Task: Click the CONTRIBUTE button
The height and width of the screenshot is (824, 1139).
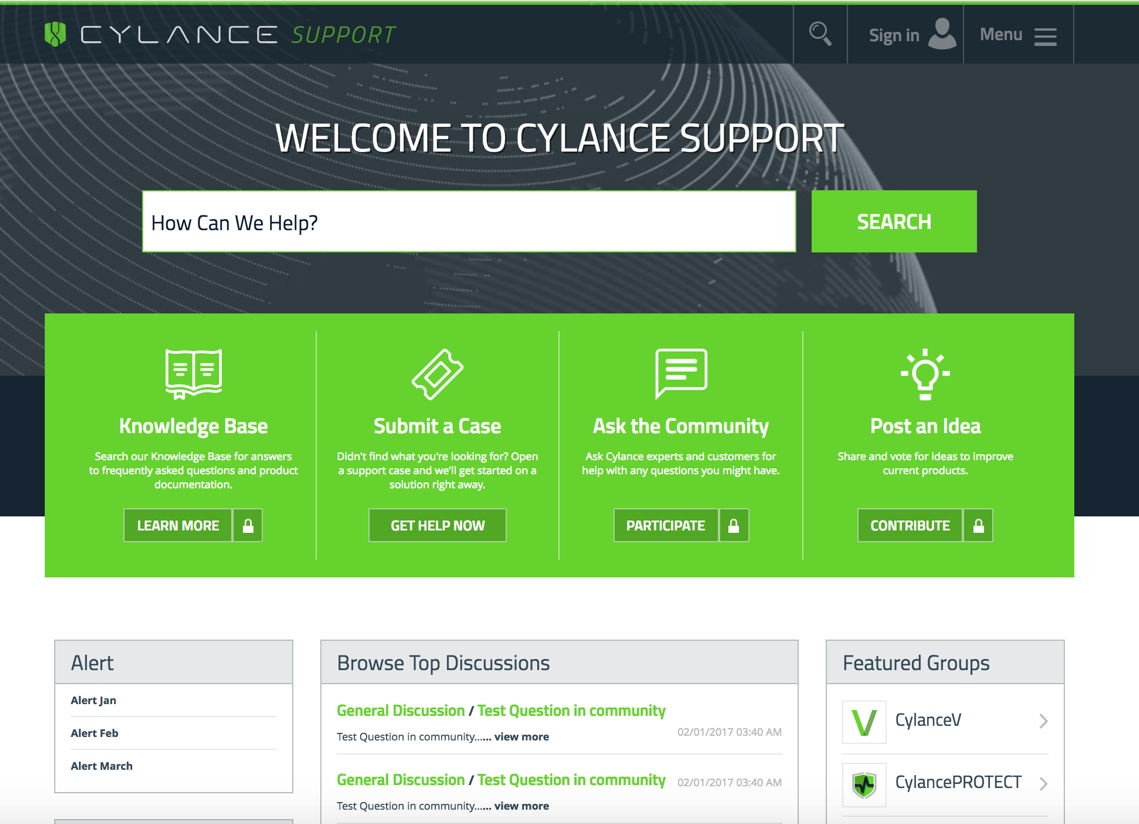Action: (909, 525)
